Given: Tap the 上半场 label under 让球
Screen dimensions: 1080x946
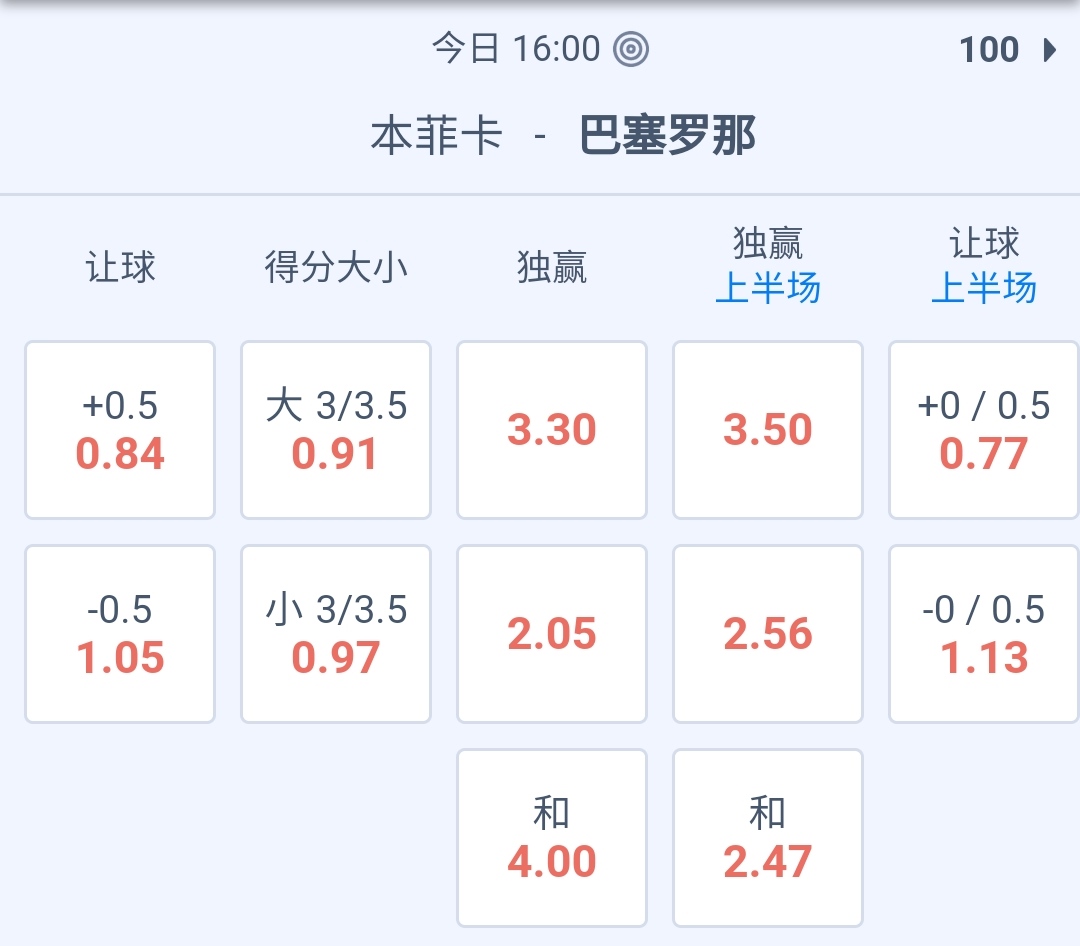Looking at the screenshot, I should pyautogui.click(x=984, y=289).
